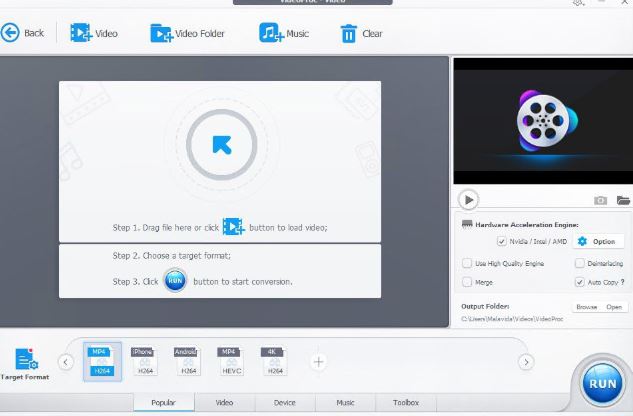Add Music files

284,33
